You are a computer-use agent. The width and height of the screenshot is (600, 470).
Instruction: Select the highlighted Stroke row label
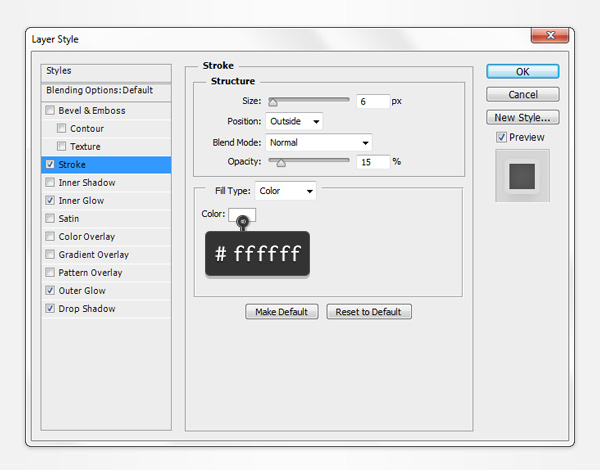(x=72, y=165)
